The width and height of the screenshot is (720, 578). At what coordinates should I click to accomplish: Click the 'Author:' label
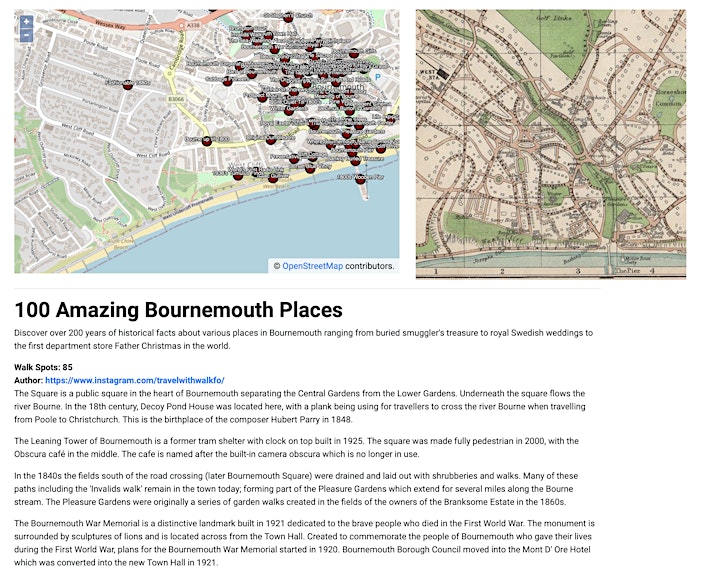28,380
